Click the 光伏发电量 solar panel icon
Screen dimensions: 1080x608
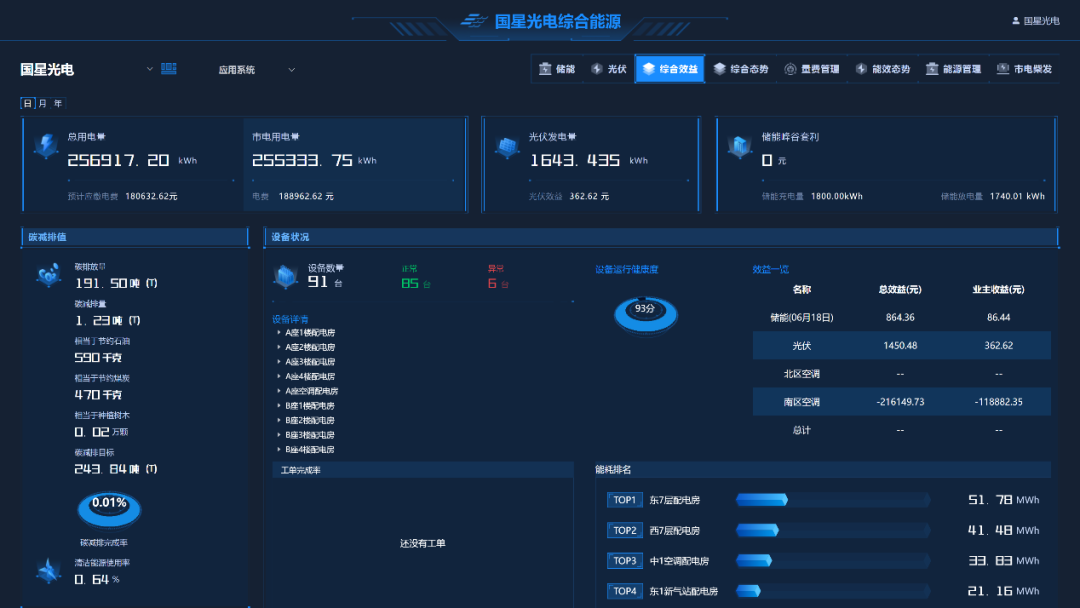coord(507,147)
